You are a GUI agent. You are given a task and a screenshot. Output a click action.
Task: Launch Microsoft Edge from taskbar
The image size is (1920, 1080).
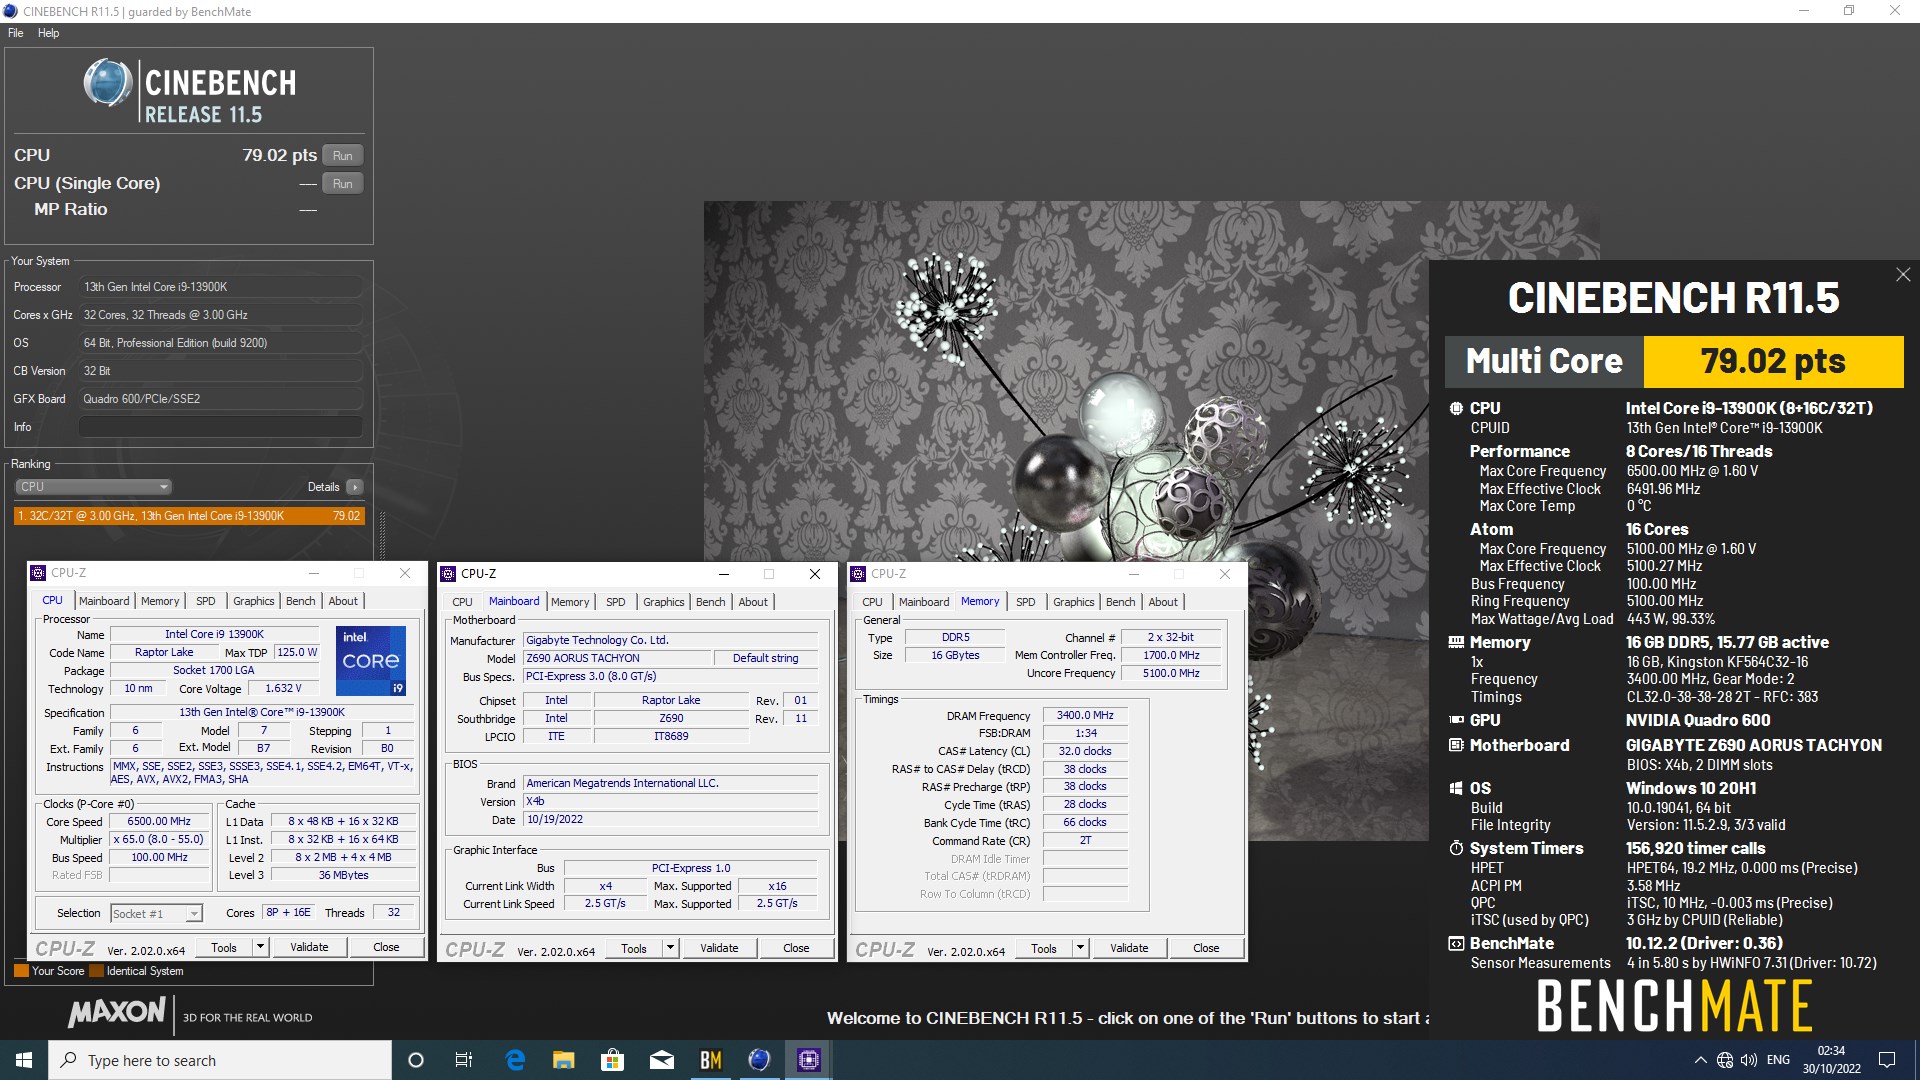(515, 1060)
